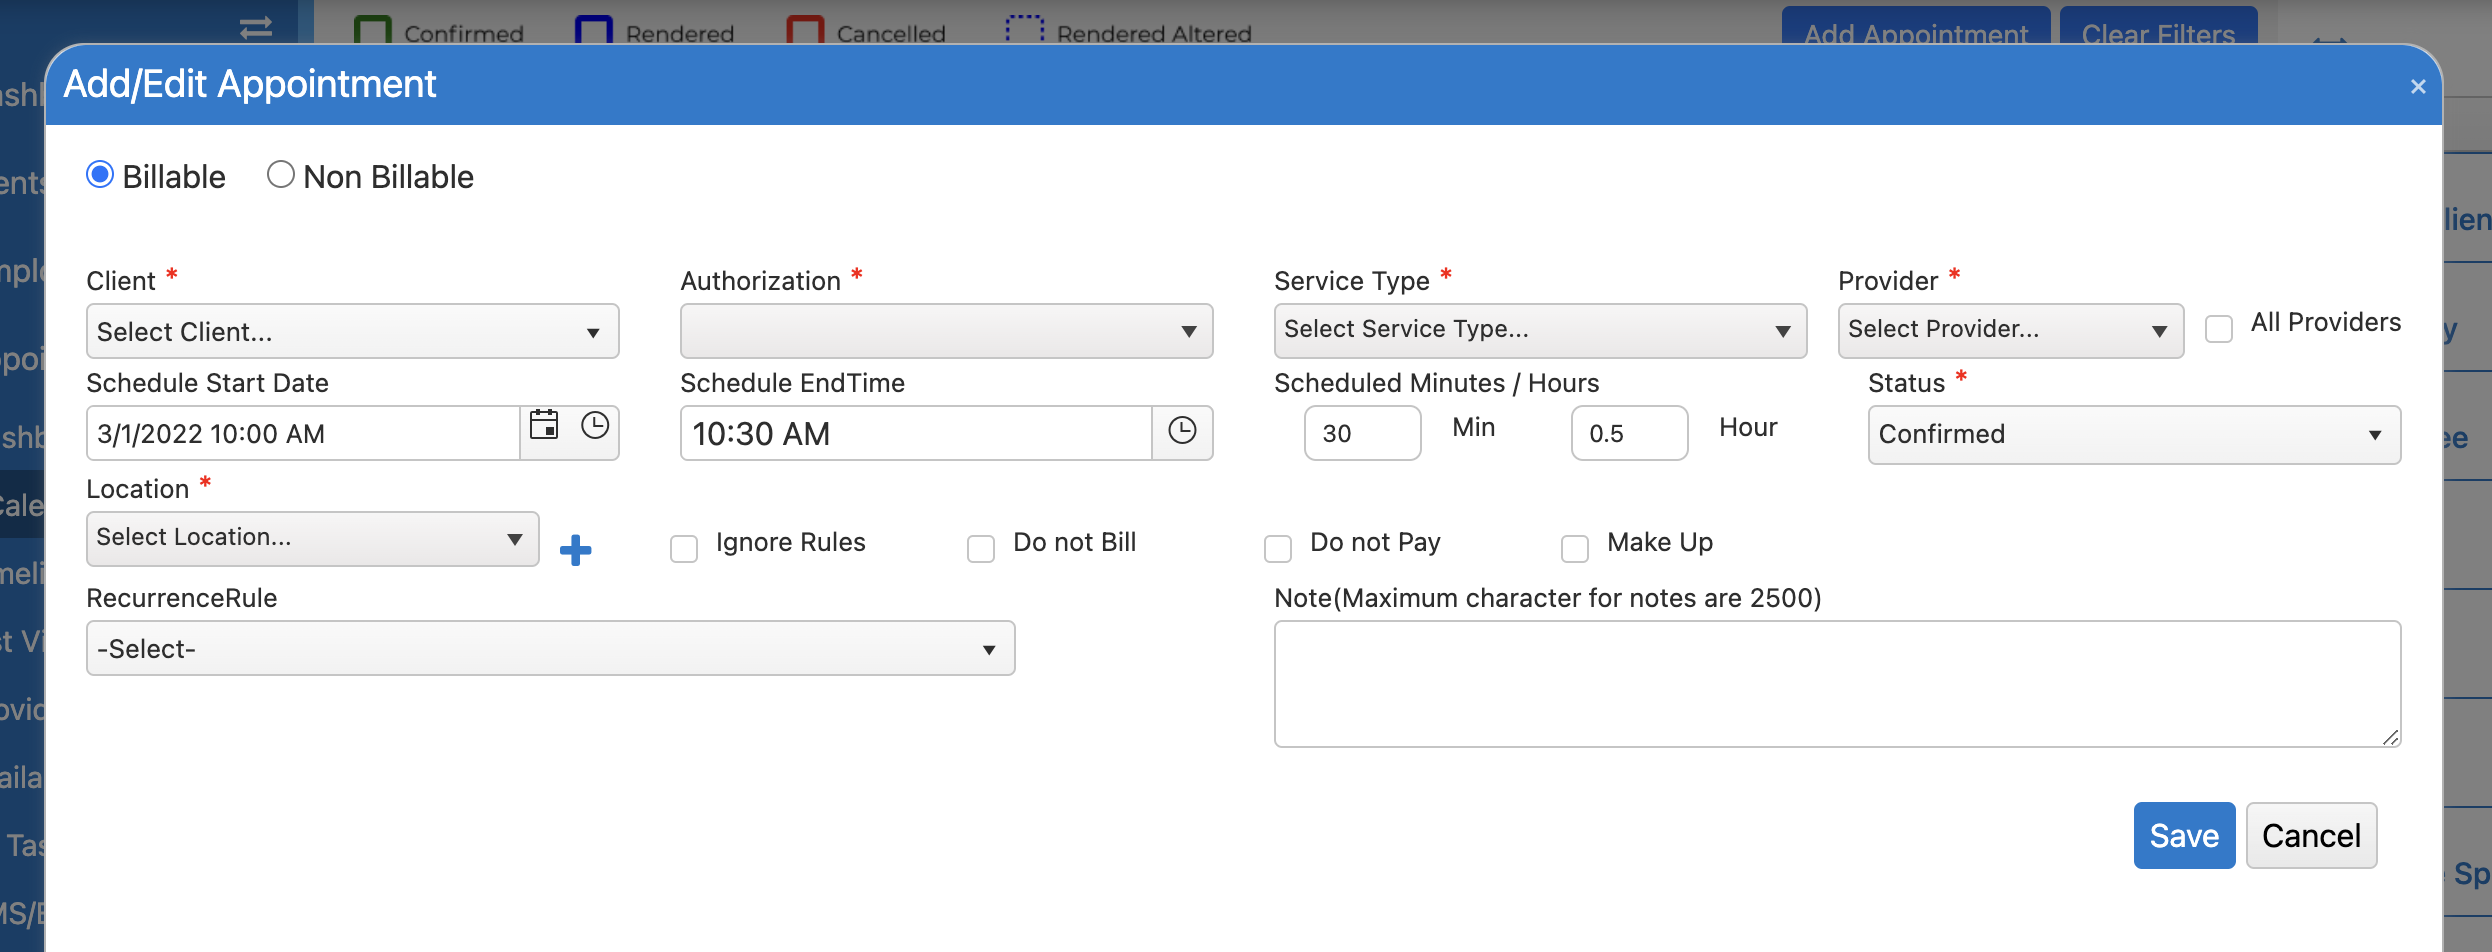Open the Schedule Start Date calendar picker
Image resolution: width=2492 pixels, height=952 pixels.
(544, 426)
